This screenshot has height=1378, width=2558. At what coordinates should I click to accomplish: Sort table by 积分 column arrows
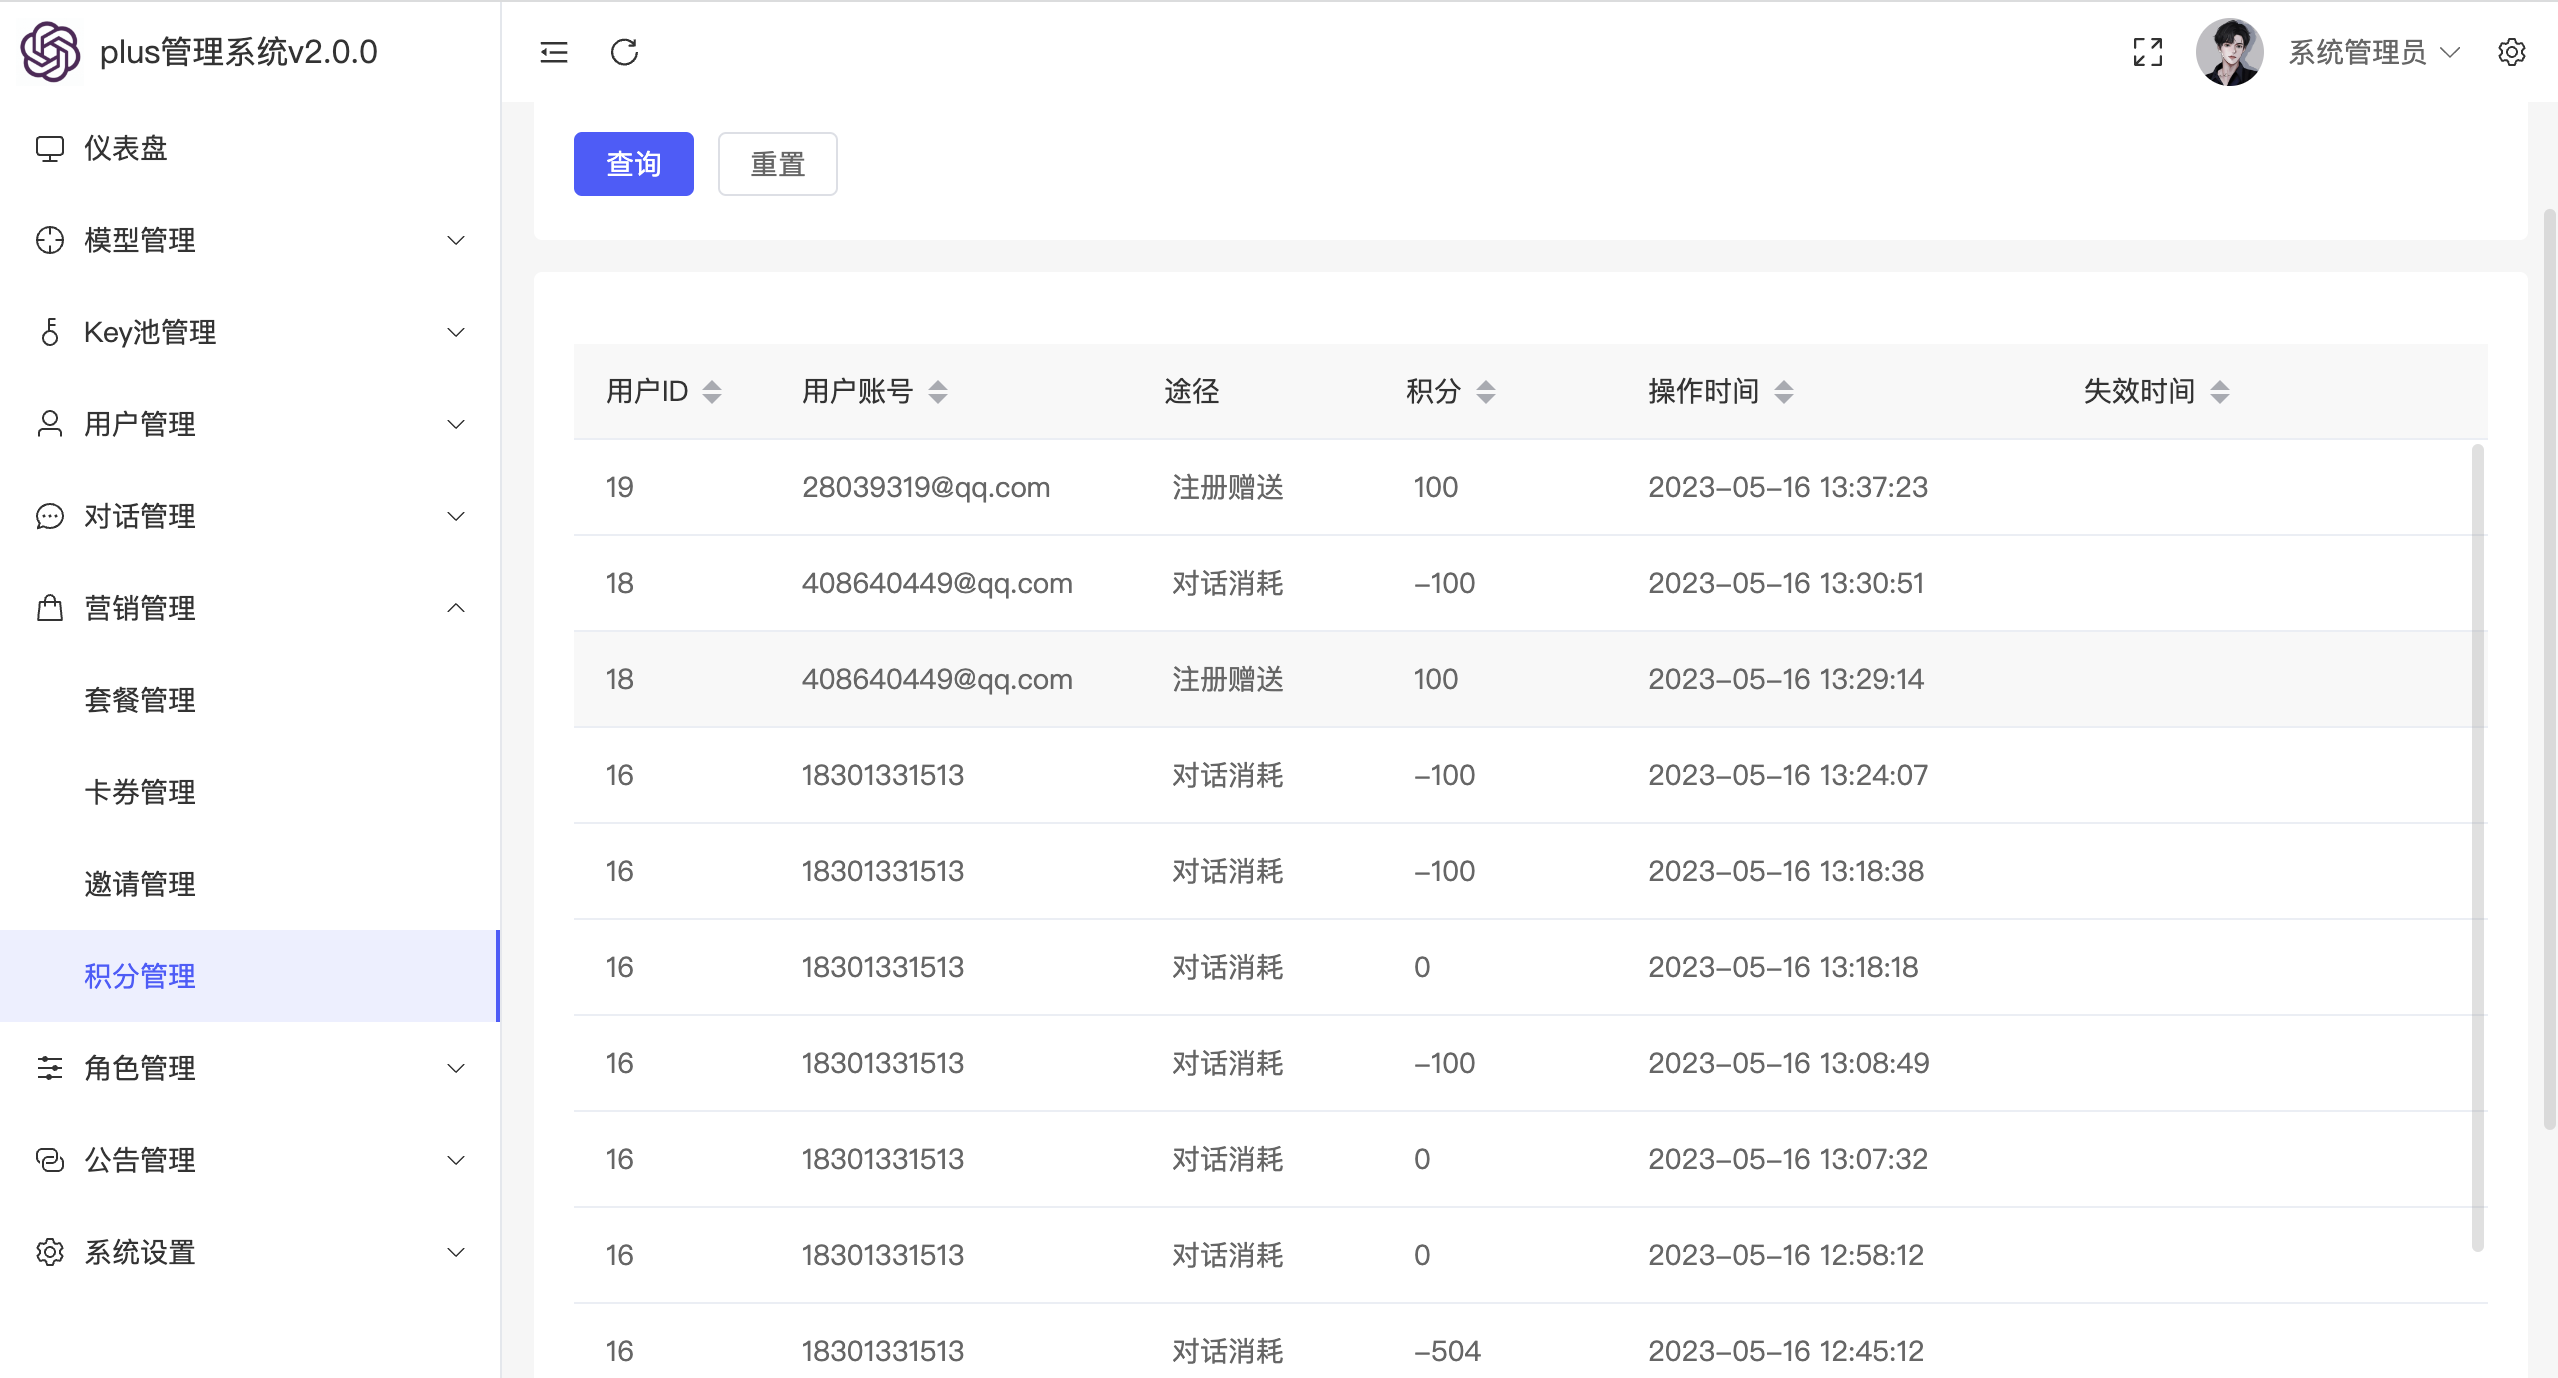1486,392
